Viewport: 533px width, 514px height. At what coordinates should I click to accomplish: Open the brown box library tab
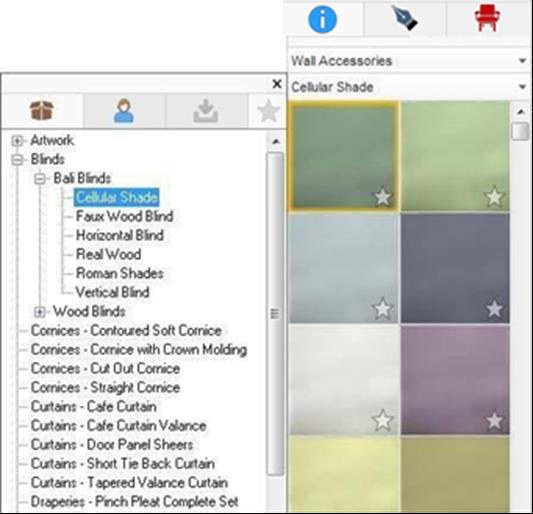tap(41, 110)
